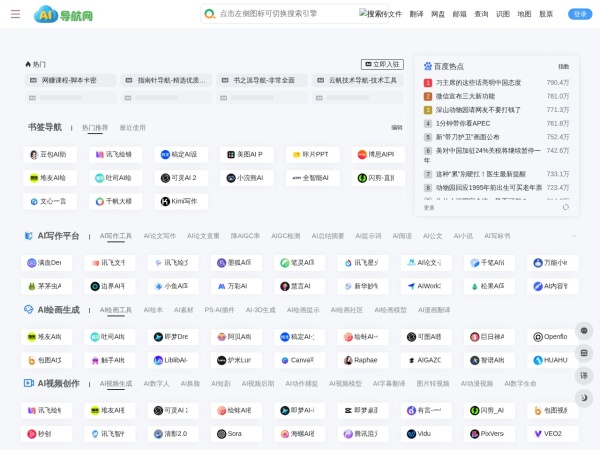Viewport: 600px width, 450px height.
Task: Select the 热门推荐 bookmark tab
Action: (x=95, y=127)
